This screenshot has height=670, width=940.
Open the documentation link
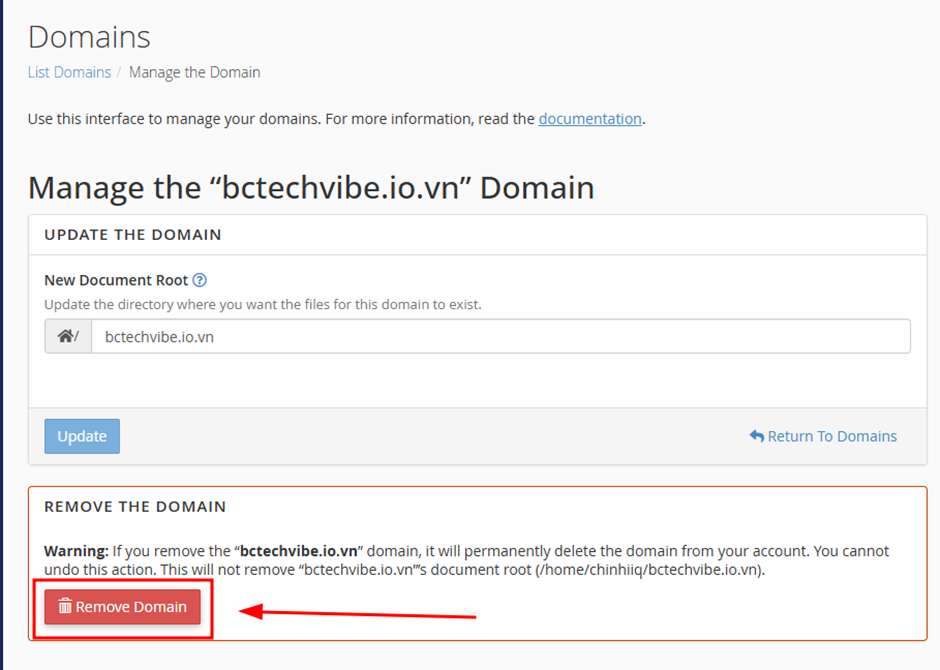coord(590,119)
